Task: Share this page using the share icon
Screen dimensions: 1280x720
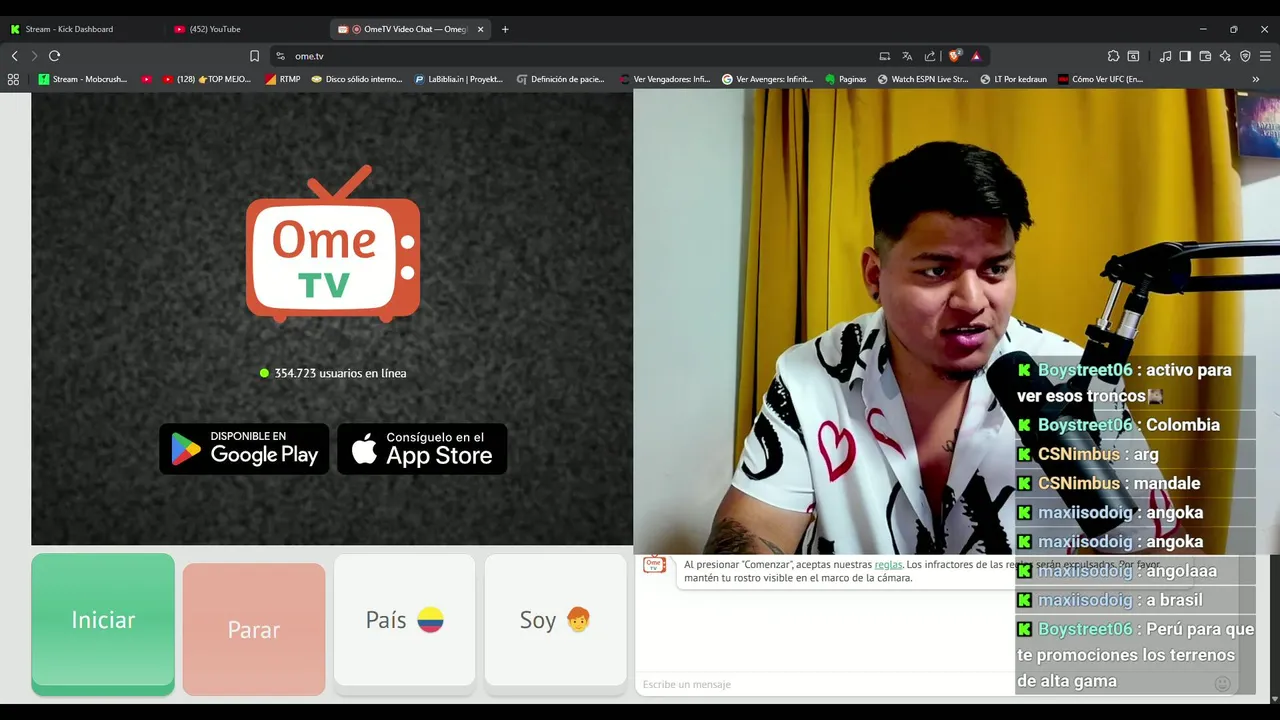Action: (x=930, y=56)
